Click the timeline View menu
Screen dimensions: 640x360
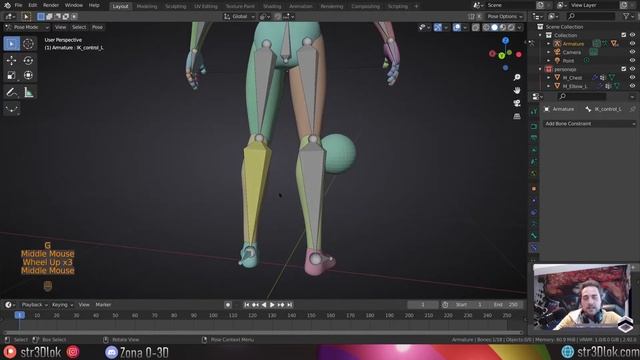point(84,305)
